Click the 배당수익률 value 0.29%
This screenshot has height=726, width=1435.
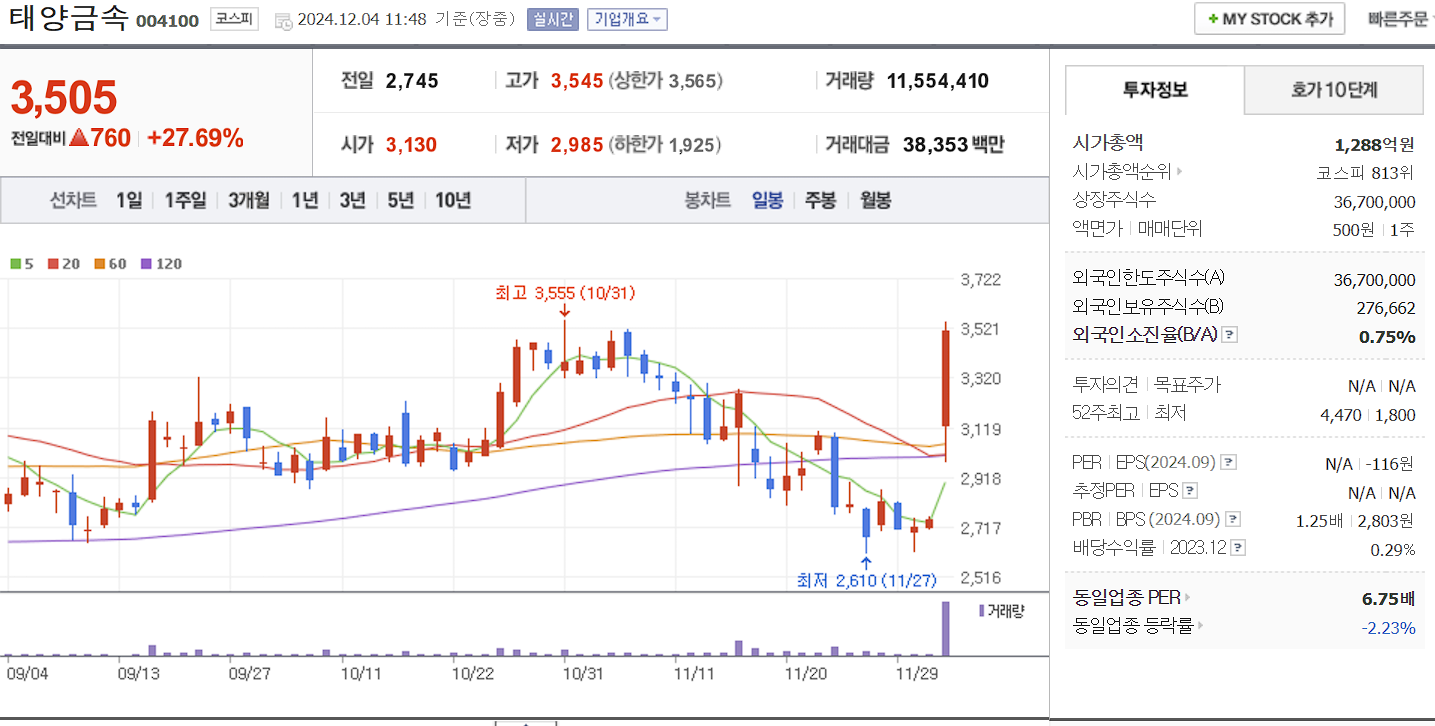1393,549
